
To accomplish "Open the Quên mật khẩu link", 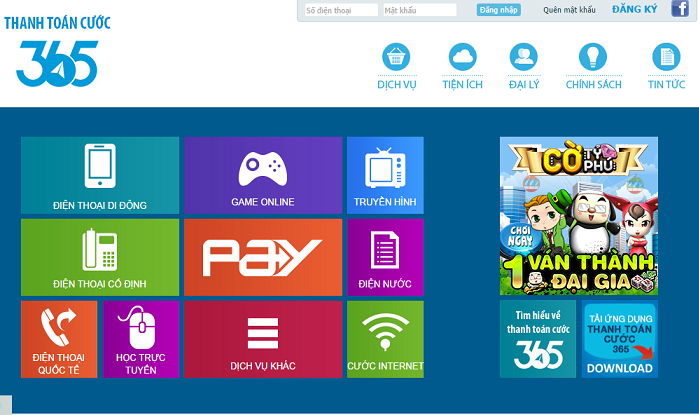I will coord(569,10).
